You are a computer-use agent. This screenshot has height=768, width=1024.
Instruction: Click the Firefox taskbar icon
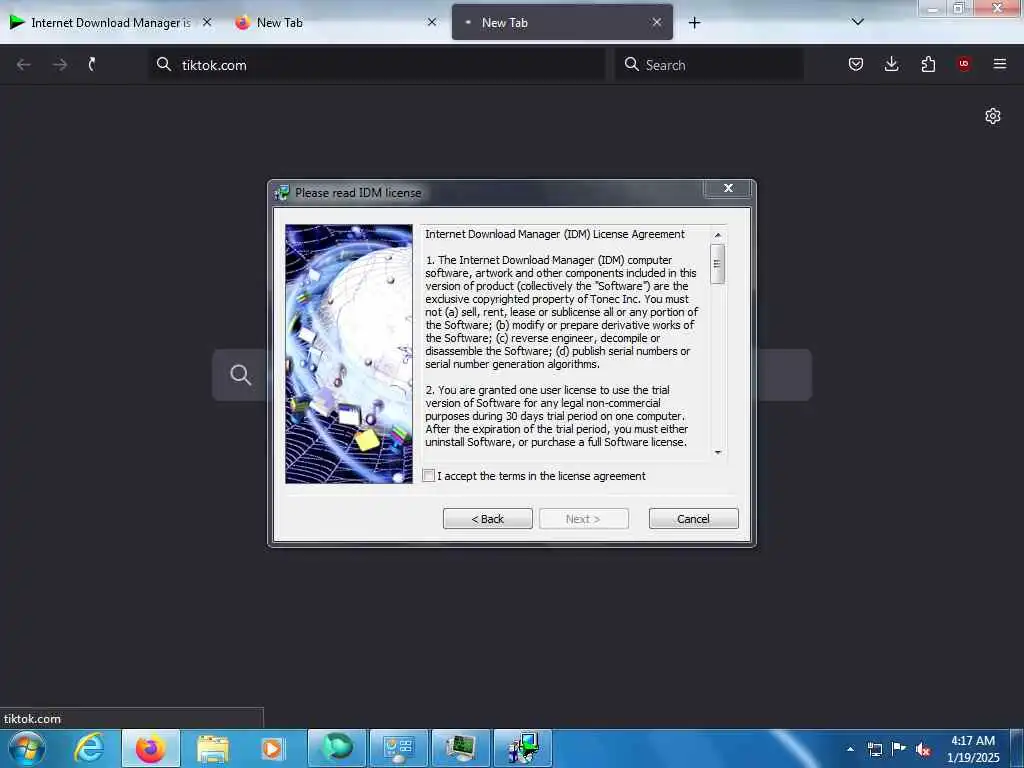coord(150,748)
